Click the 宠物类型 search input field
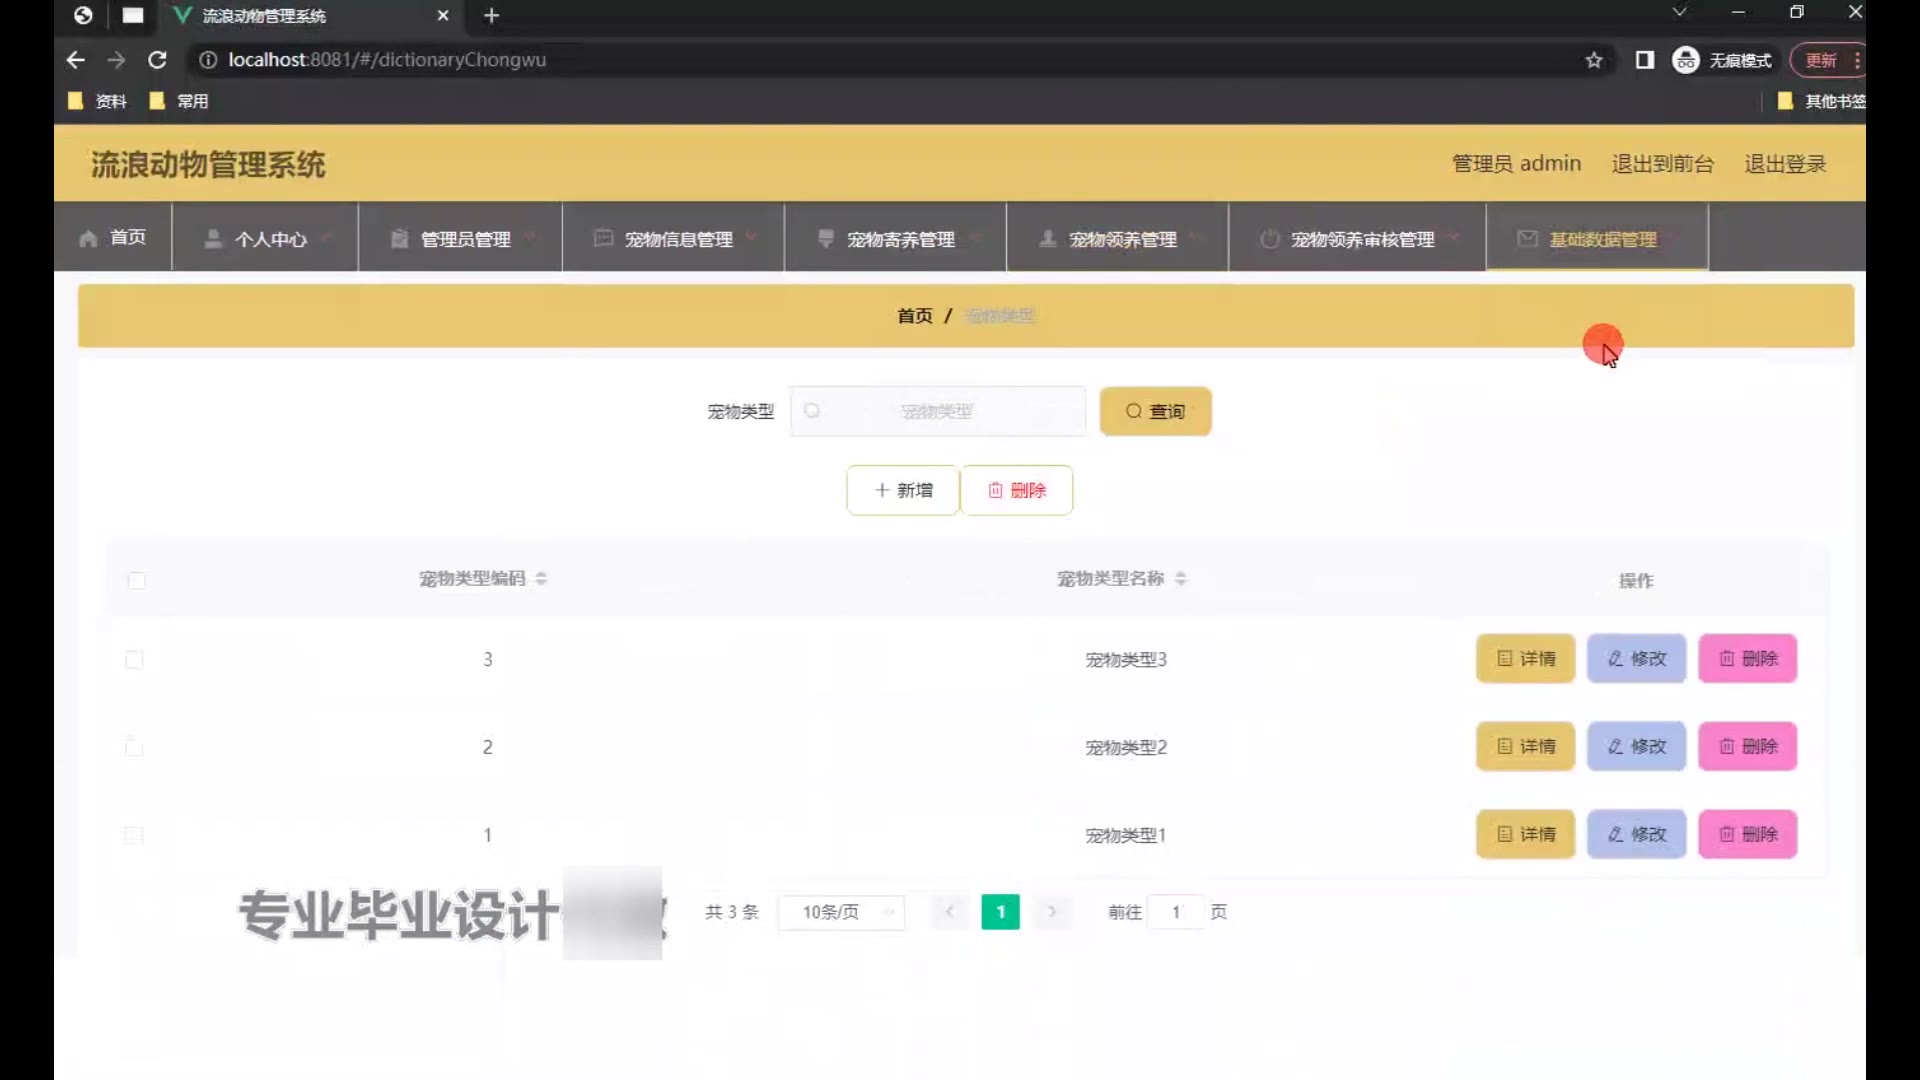This screenshot has width=1920, height=1080. tap(937, 411)
